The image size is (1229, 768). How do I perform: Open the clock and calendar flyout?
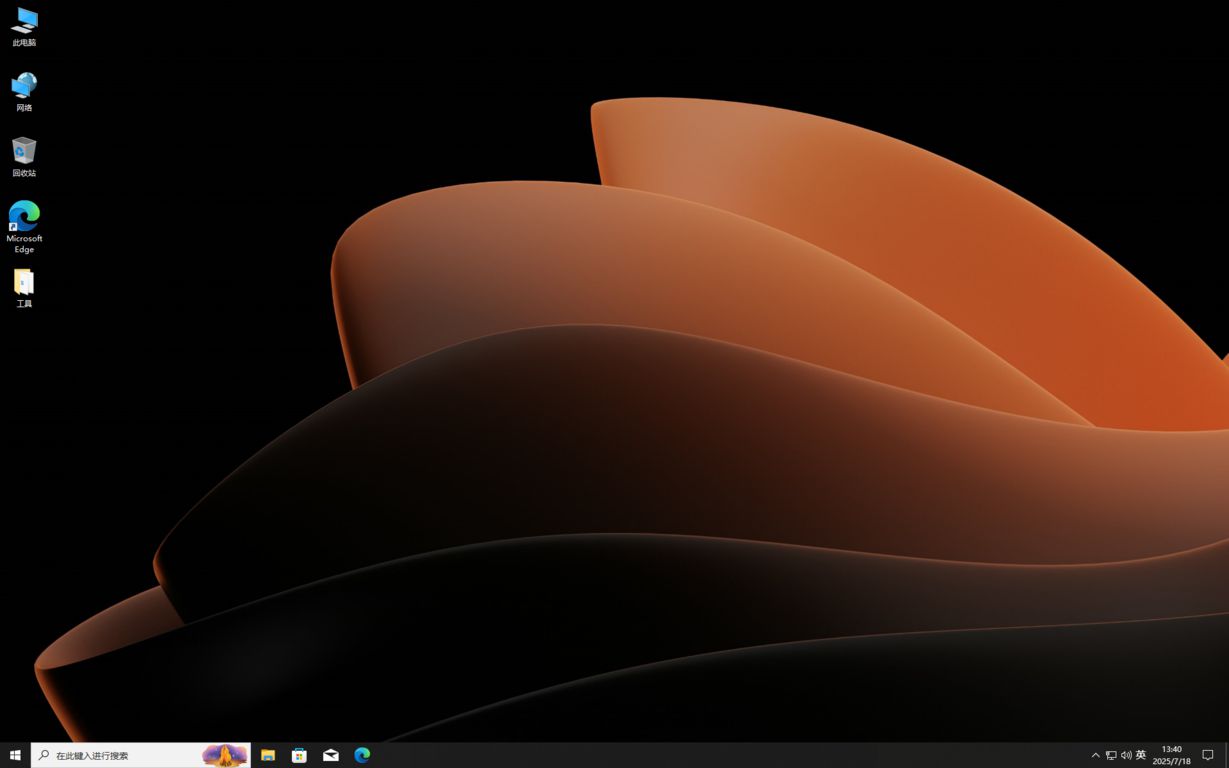tap(1171, 755)
